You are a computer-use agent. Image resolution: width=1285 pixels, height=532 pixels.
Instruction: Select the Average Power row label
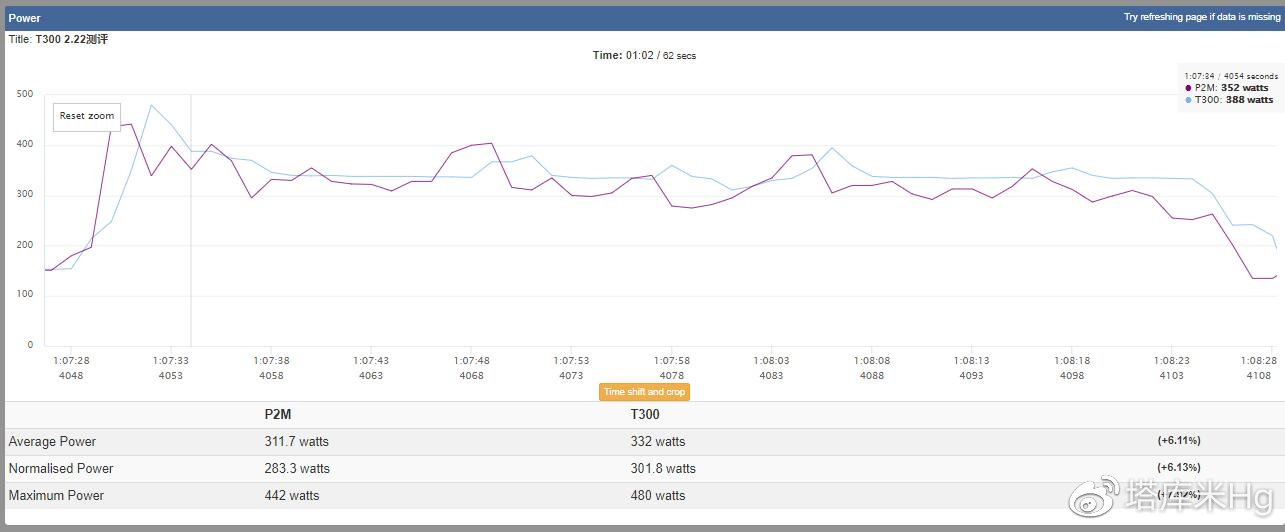(52, 441)
